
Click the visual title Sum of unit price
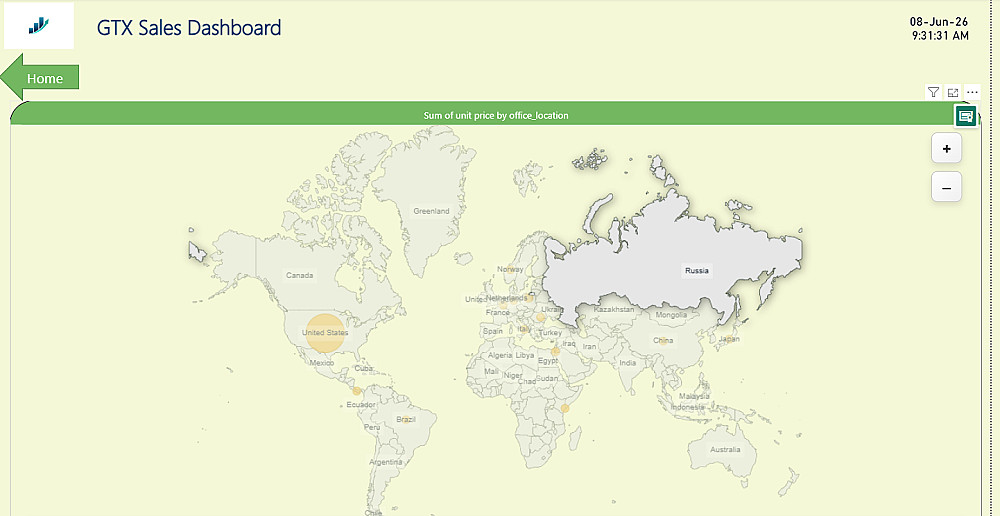click(496, 115)
